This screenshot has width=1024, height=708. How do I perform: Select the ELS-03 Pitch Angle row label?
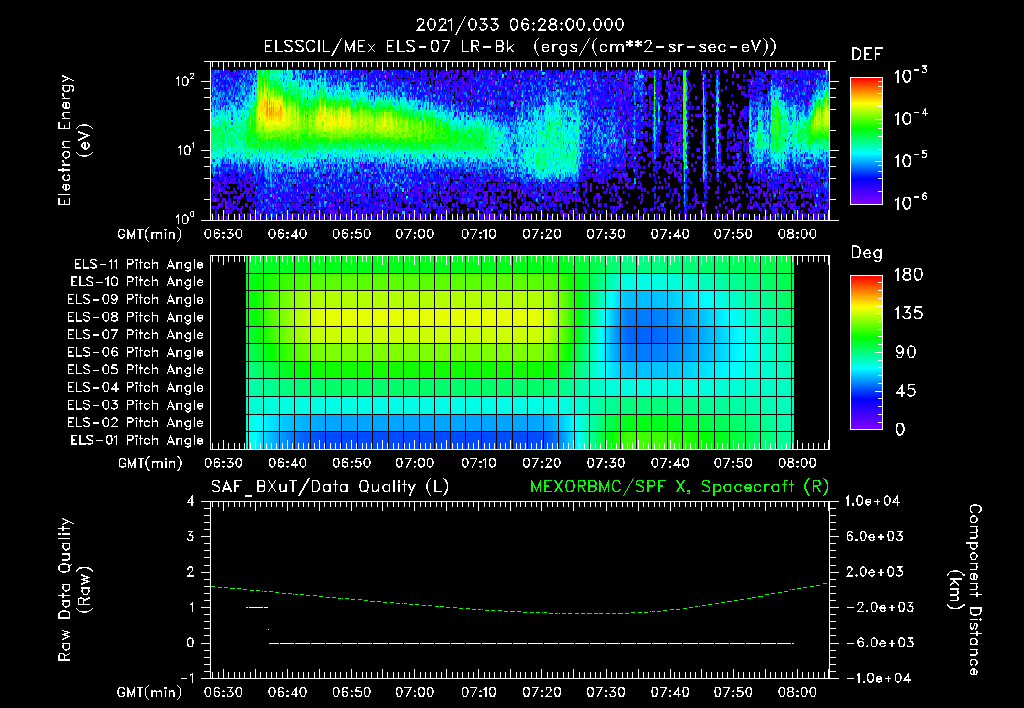tap(136, 405)
